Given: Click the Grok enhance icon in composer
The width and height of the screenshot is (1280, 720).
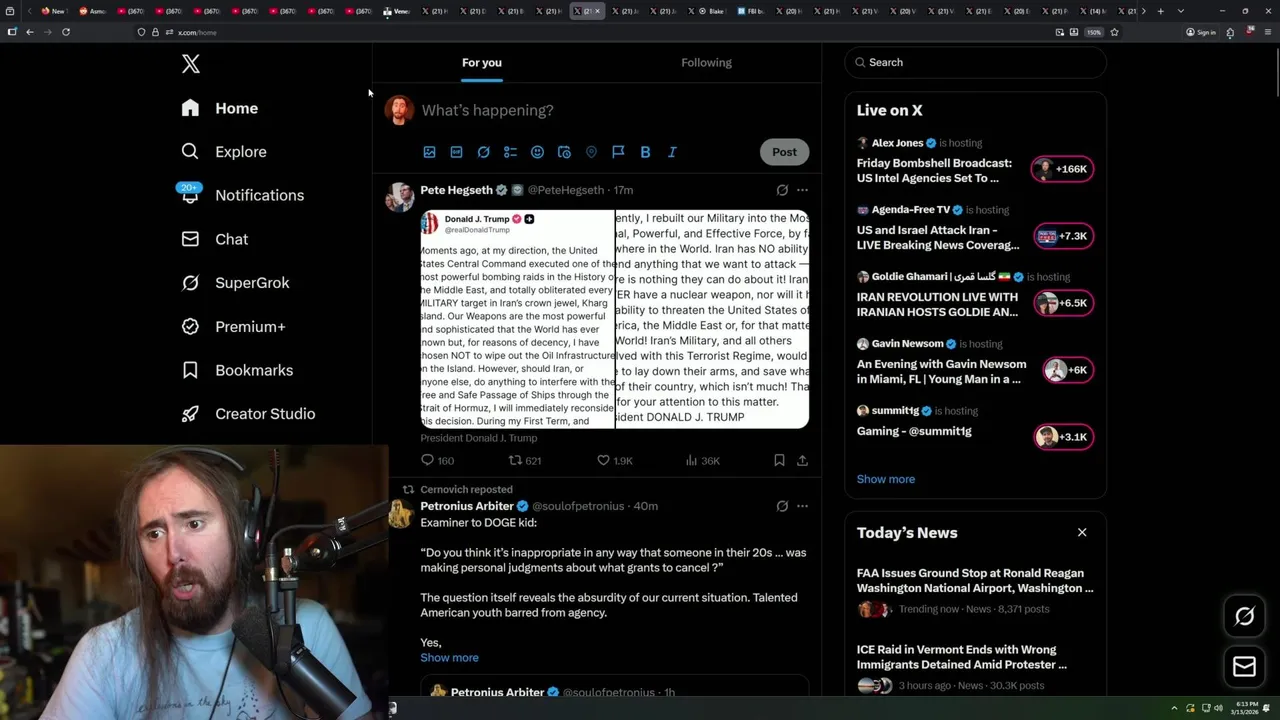Looking at the screenshot, I should [x=483, y=152].
